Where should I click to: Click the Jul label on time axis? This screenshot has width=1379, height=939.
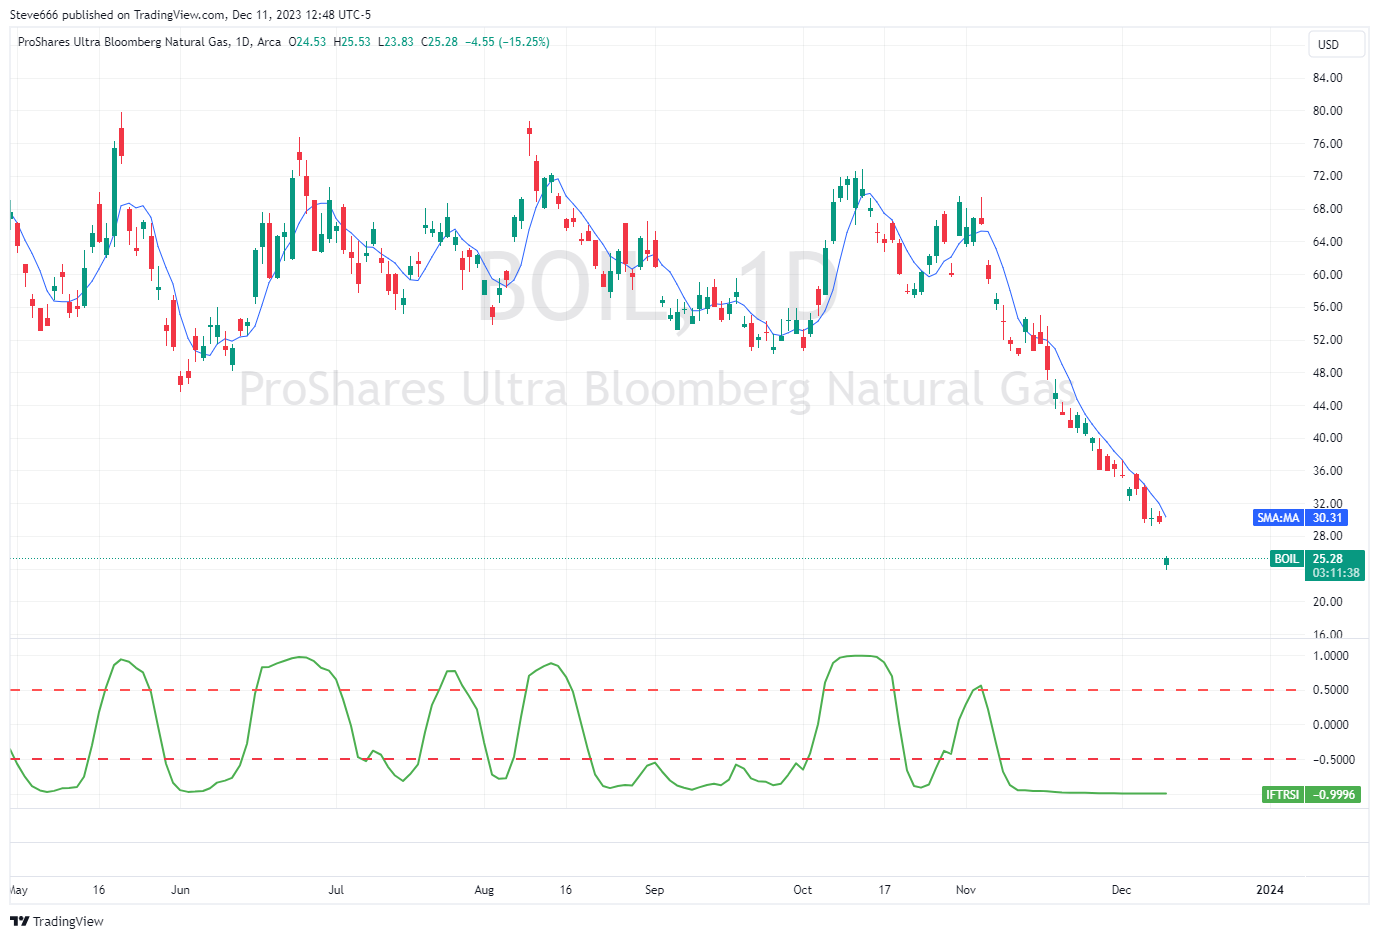coord(336,890)
